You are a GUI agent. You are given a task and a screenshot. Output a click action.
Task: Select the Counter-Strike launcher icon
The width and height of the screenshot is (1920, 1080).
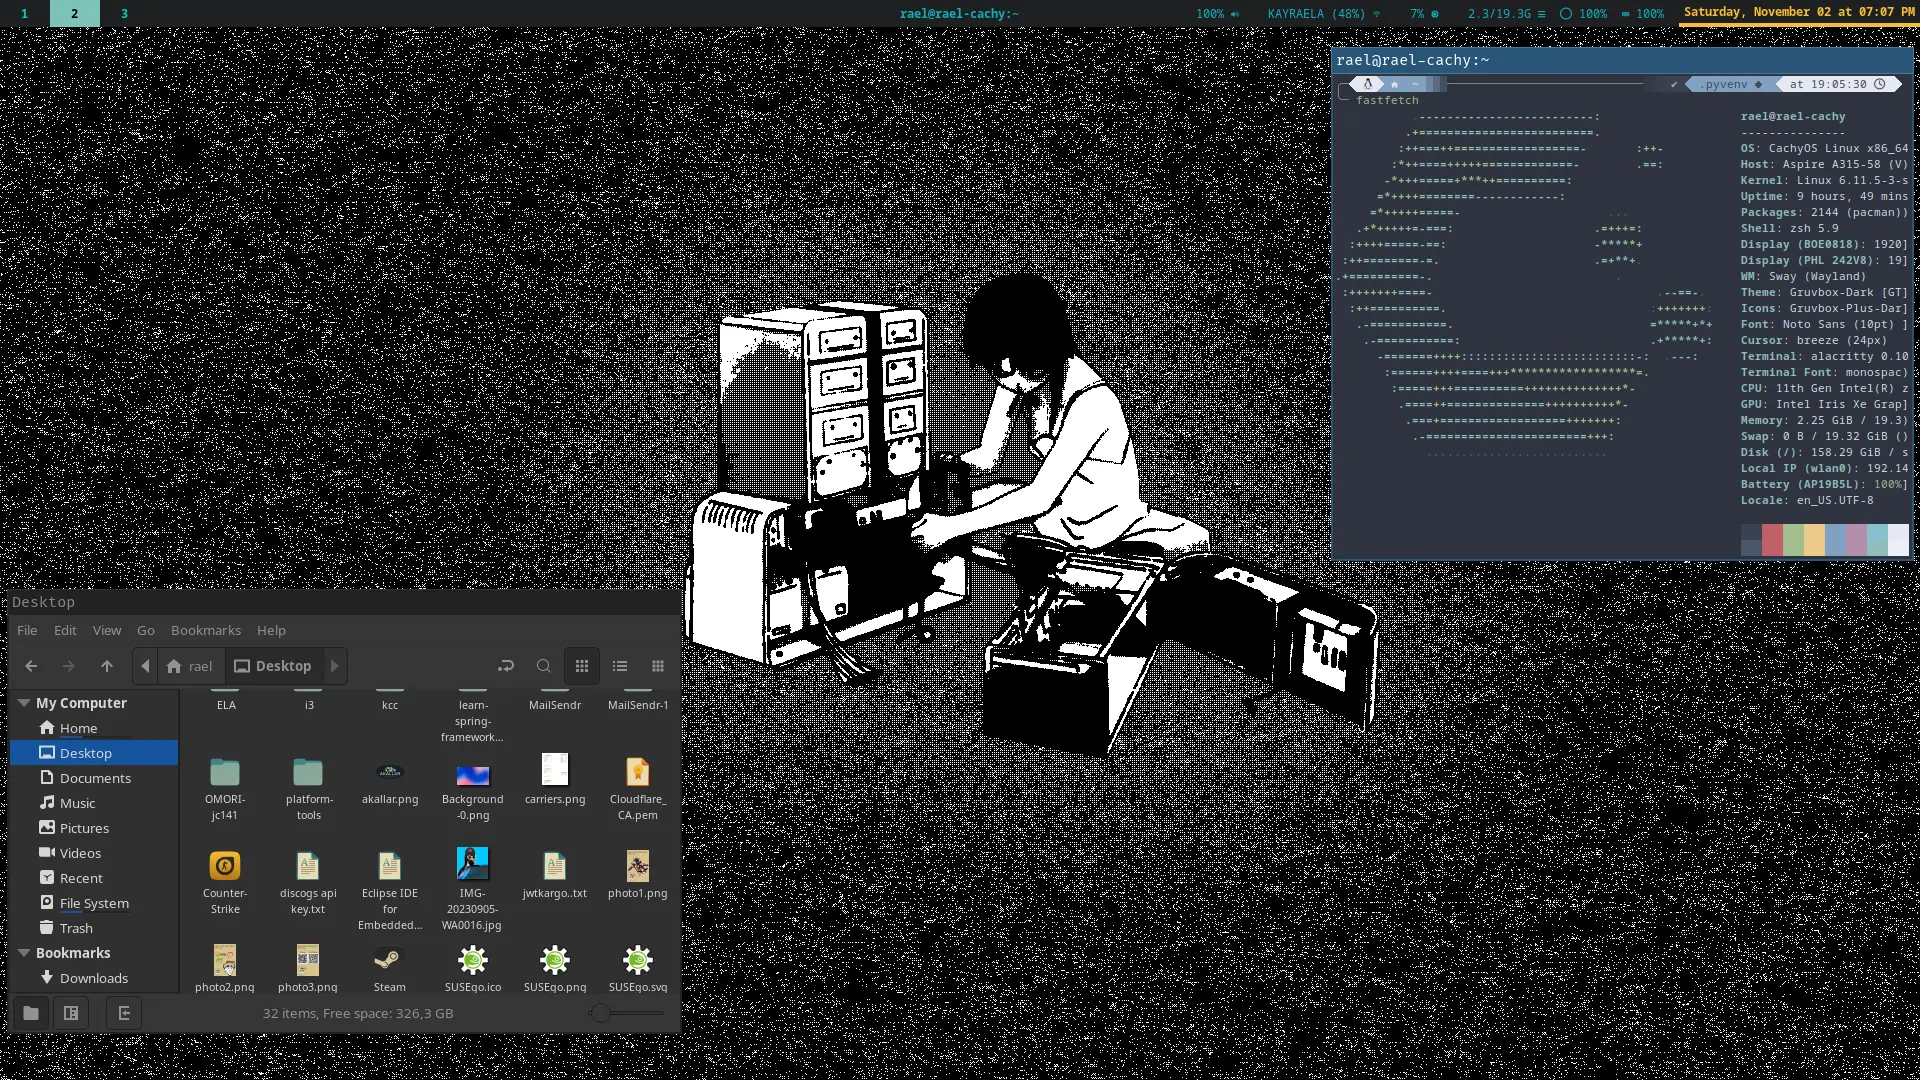[225, 882]
